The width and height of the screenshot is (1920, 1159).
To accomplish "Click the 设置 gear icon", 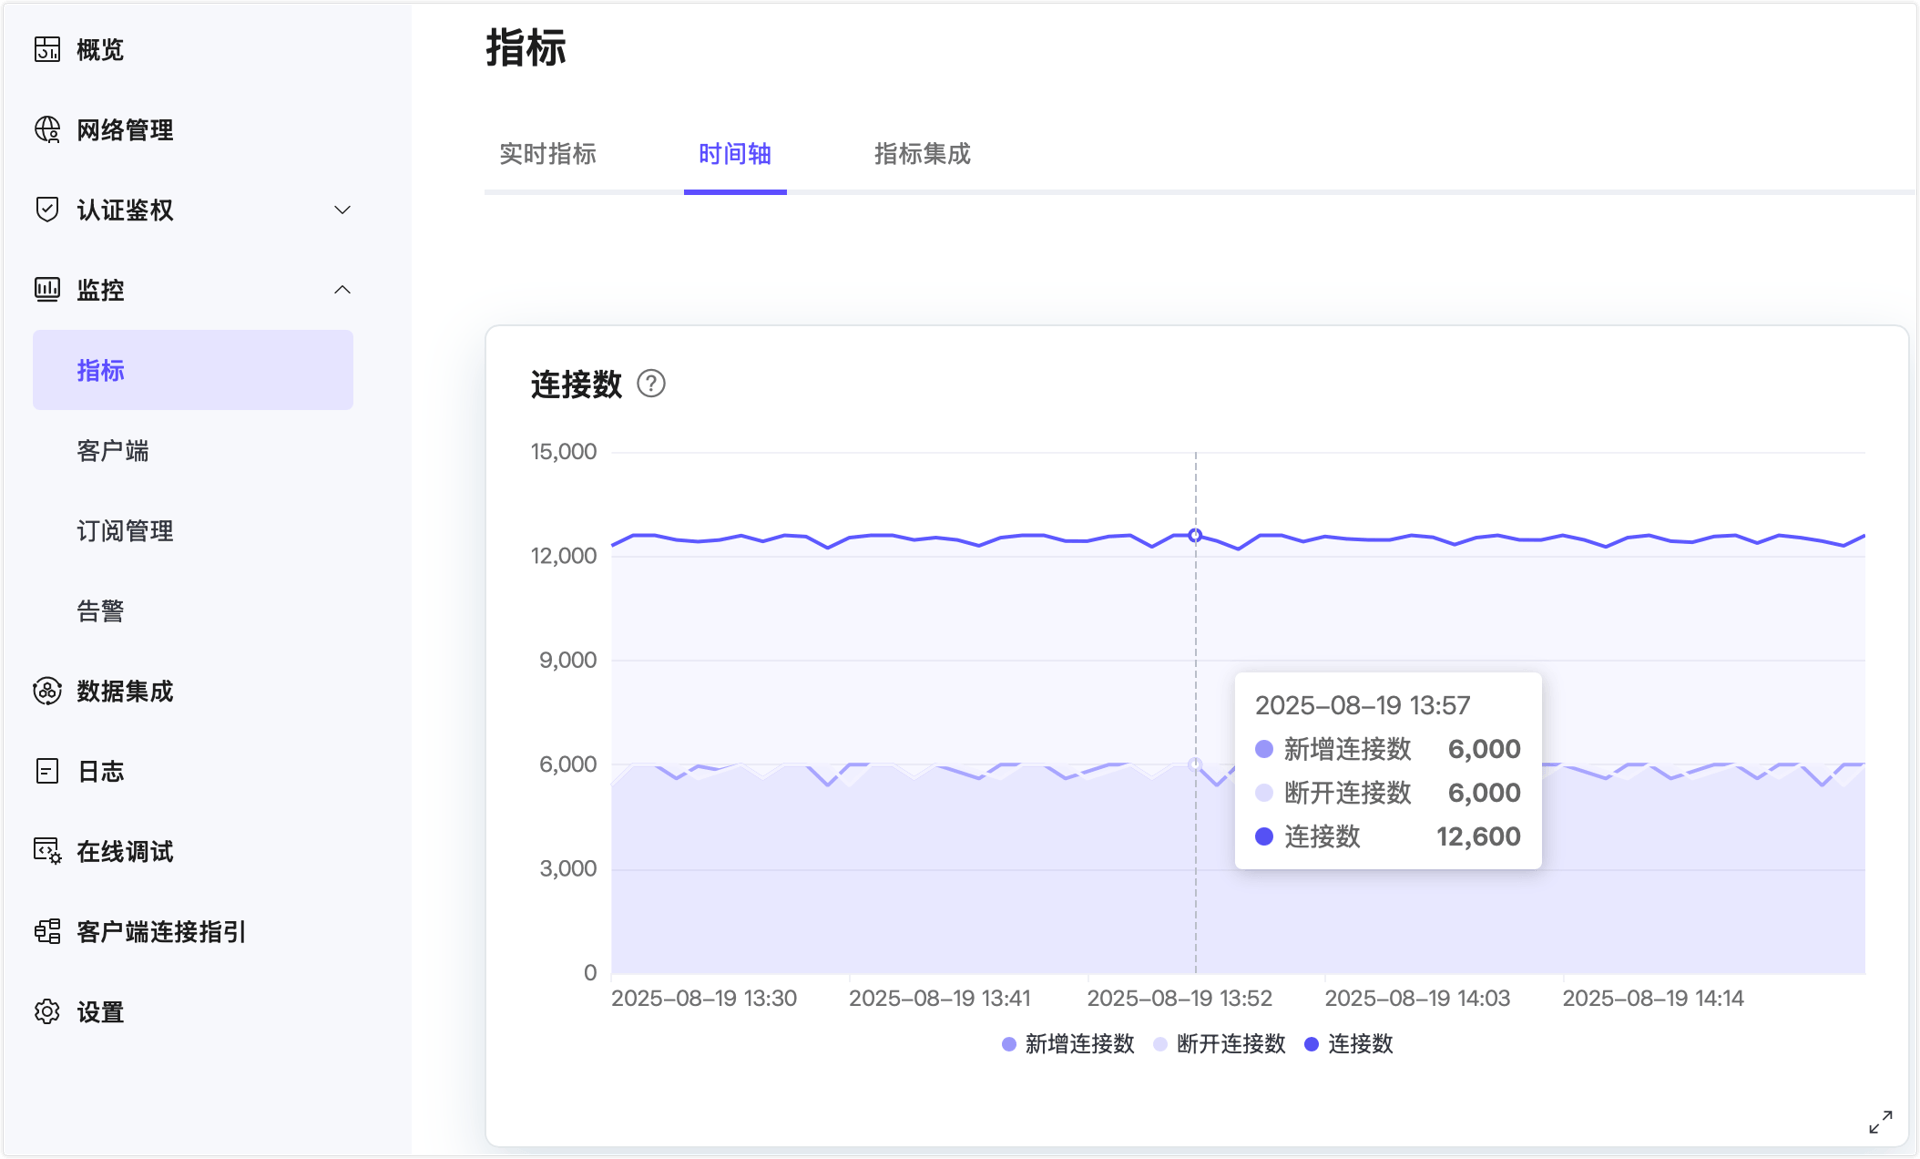I will (x=47, y=1011).
